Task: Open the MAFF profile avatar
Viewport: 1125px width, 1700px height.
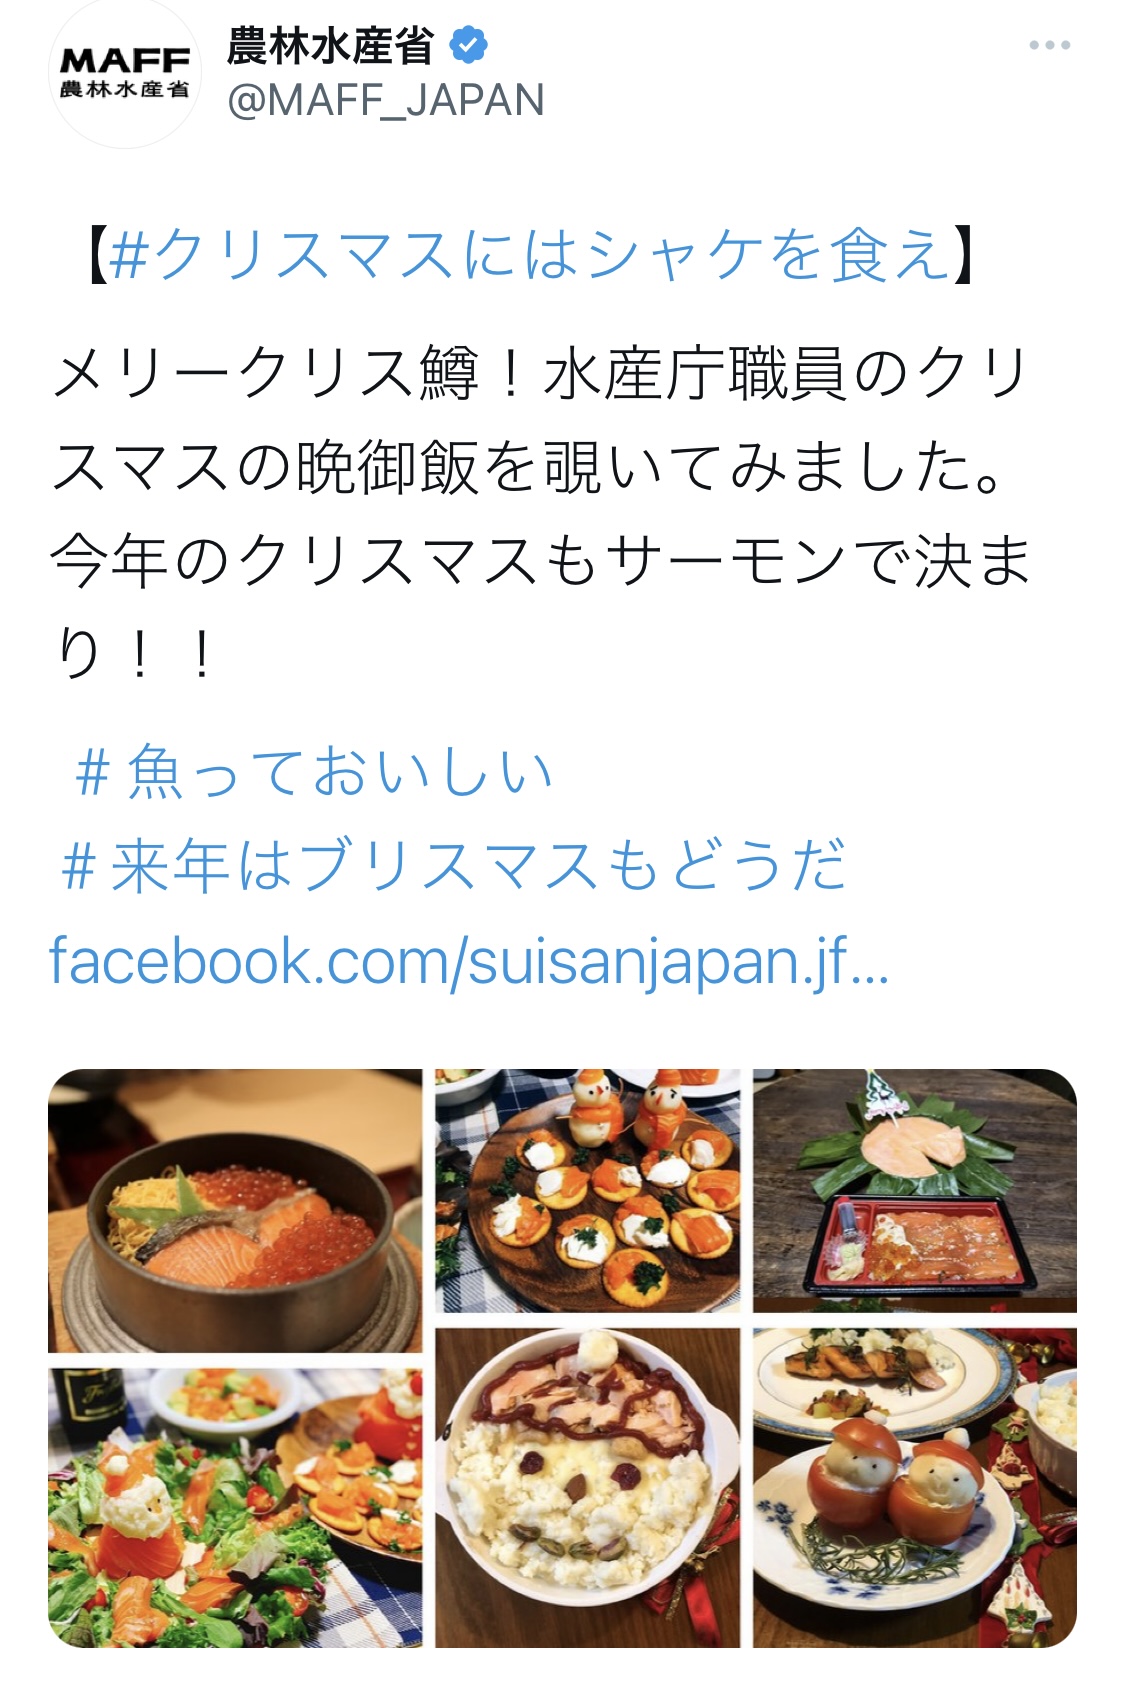Action: [x=125, y=73]
